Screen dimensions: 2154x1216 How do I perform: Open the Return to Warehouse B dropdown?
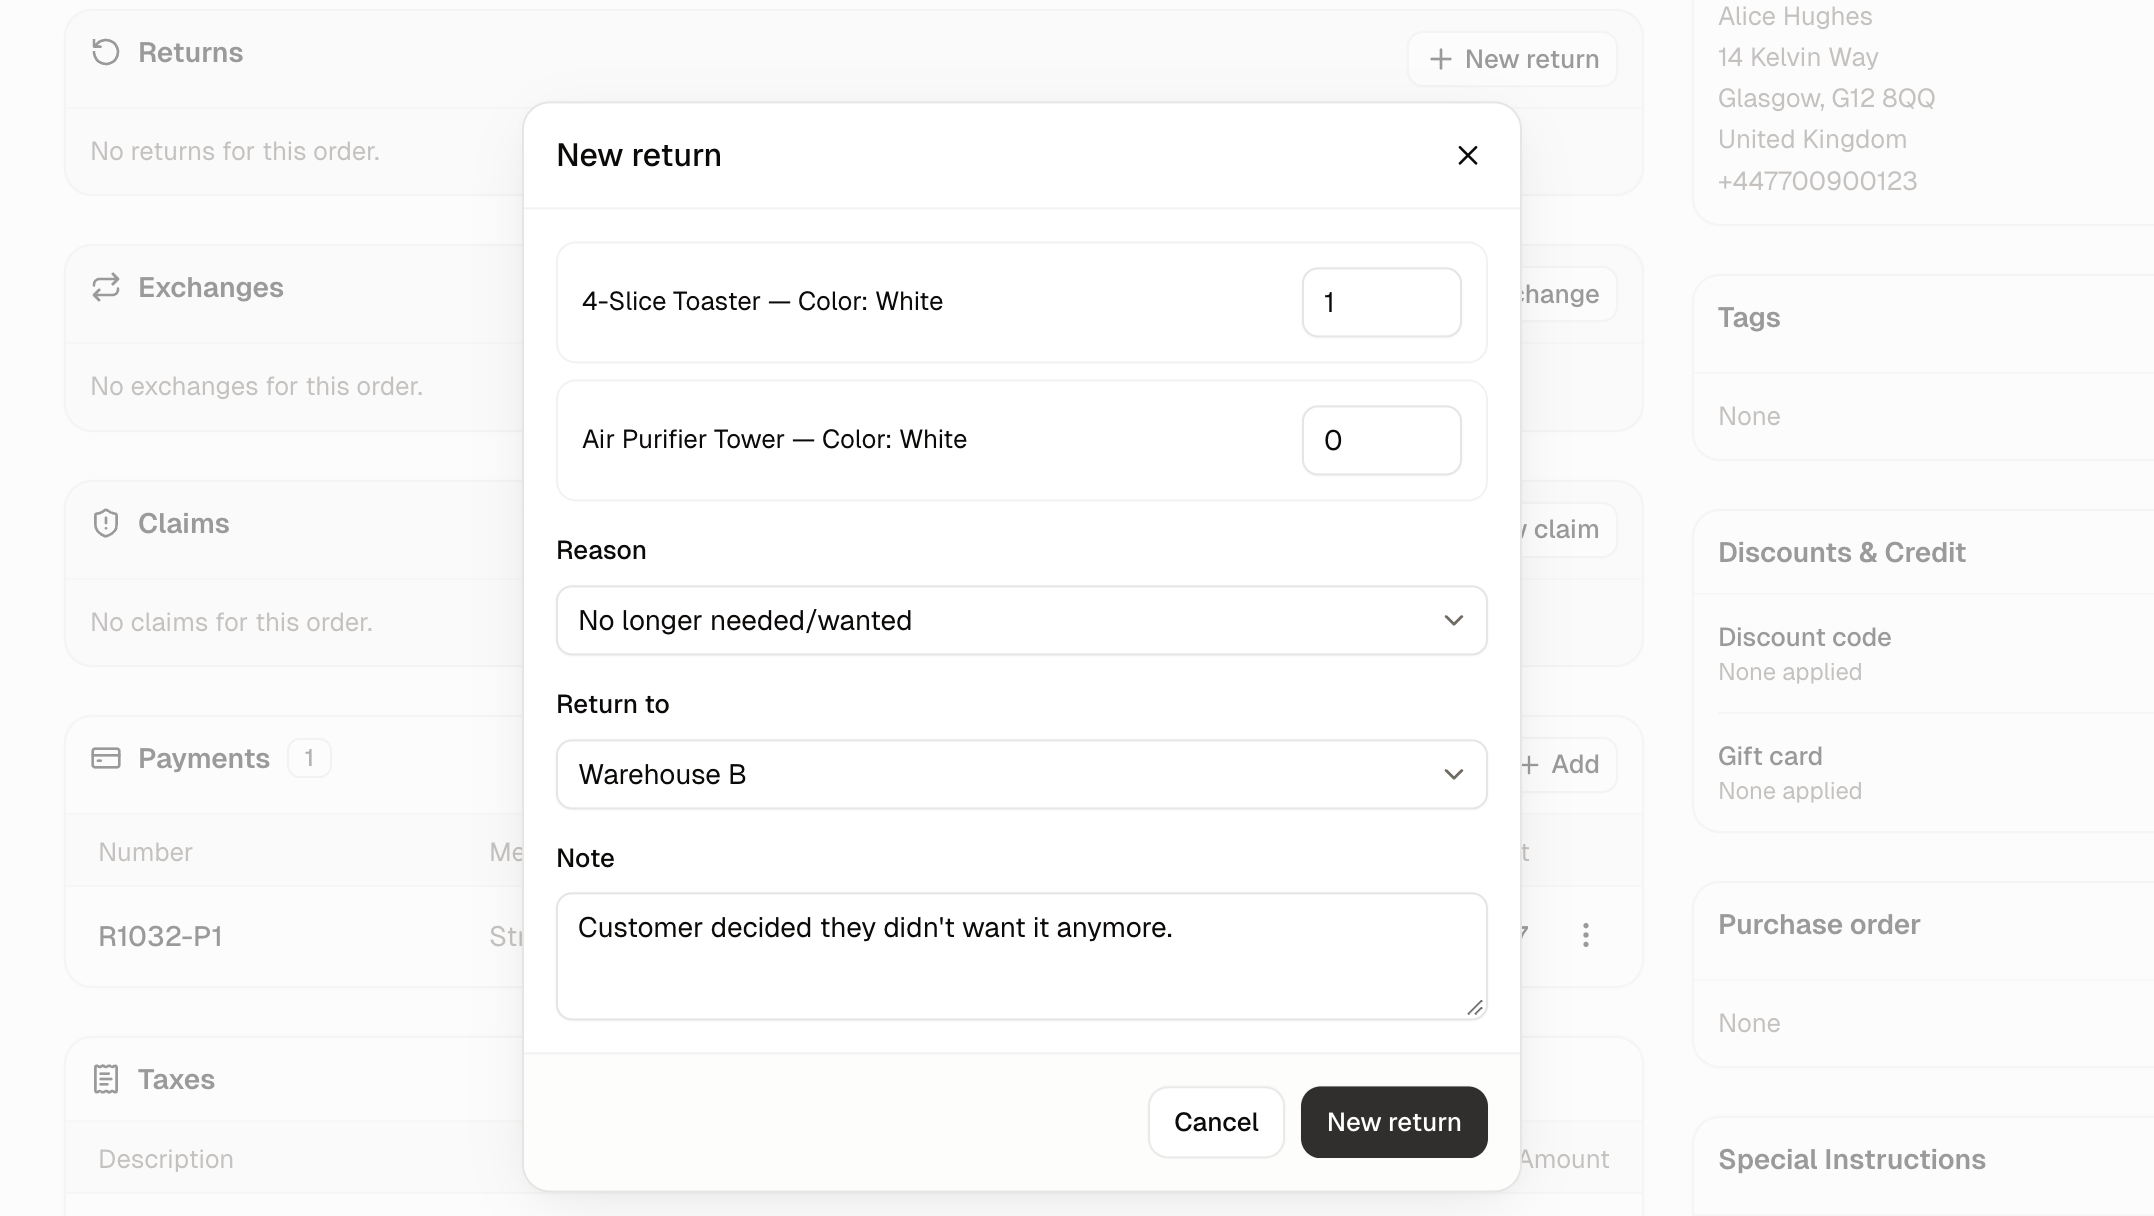[x=1021, y=774]
